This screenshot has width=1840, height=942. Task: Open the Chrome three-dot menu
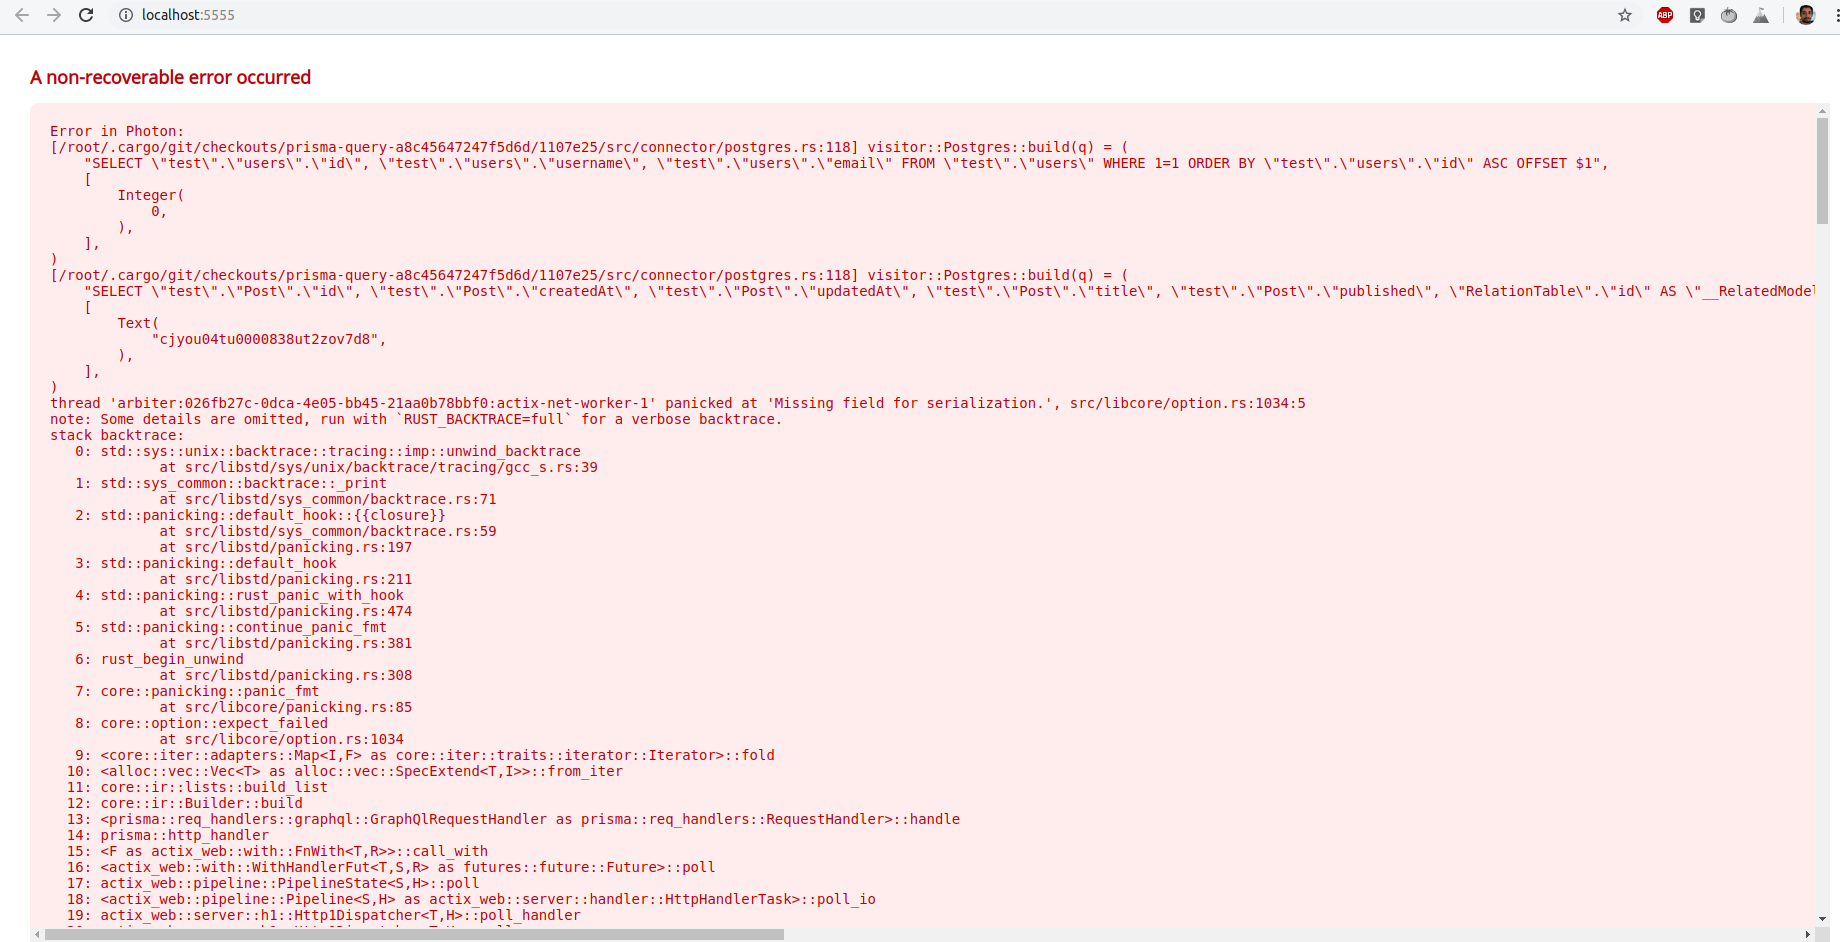[1833, 15]
